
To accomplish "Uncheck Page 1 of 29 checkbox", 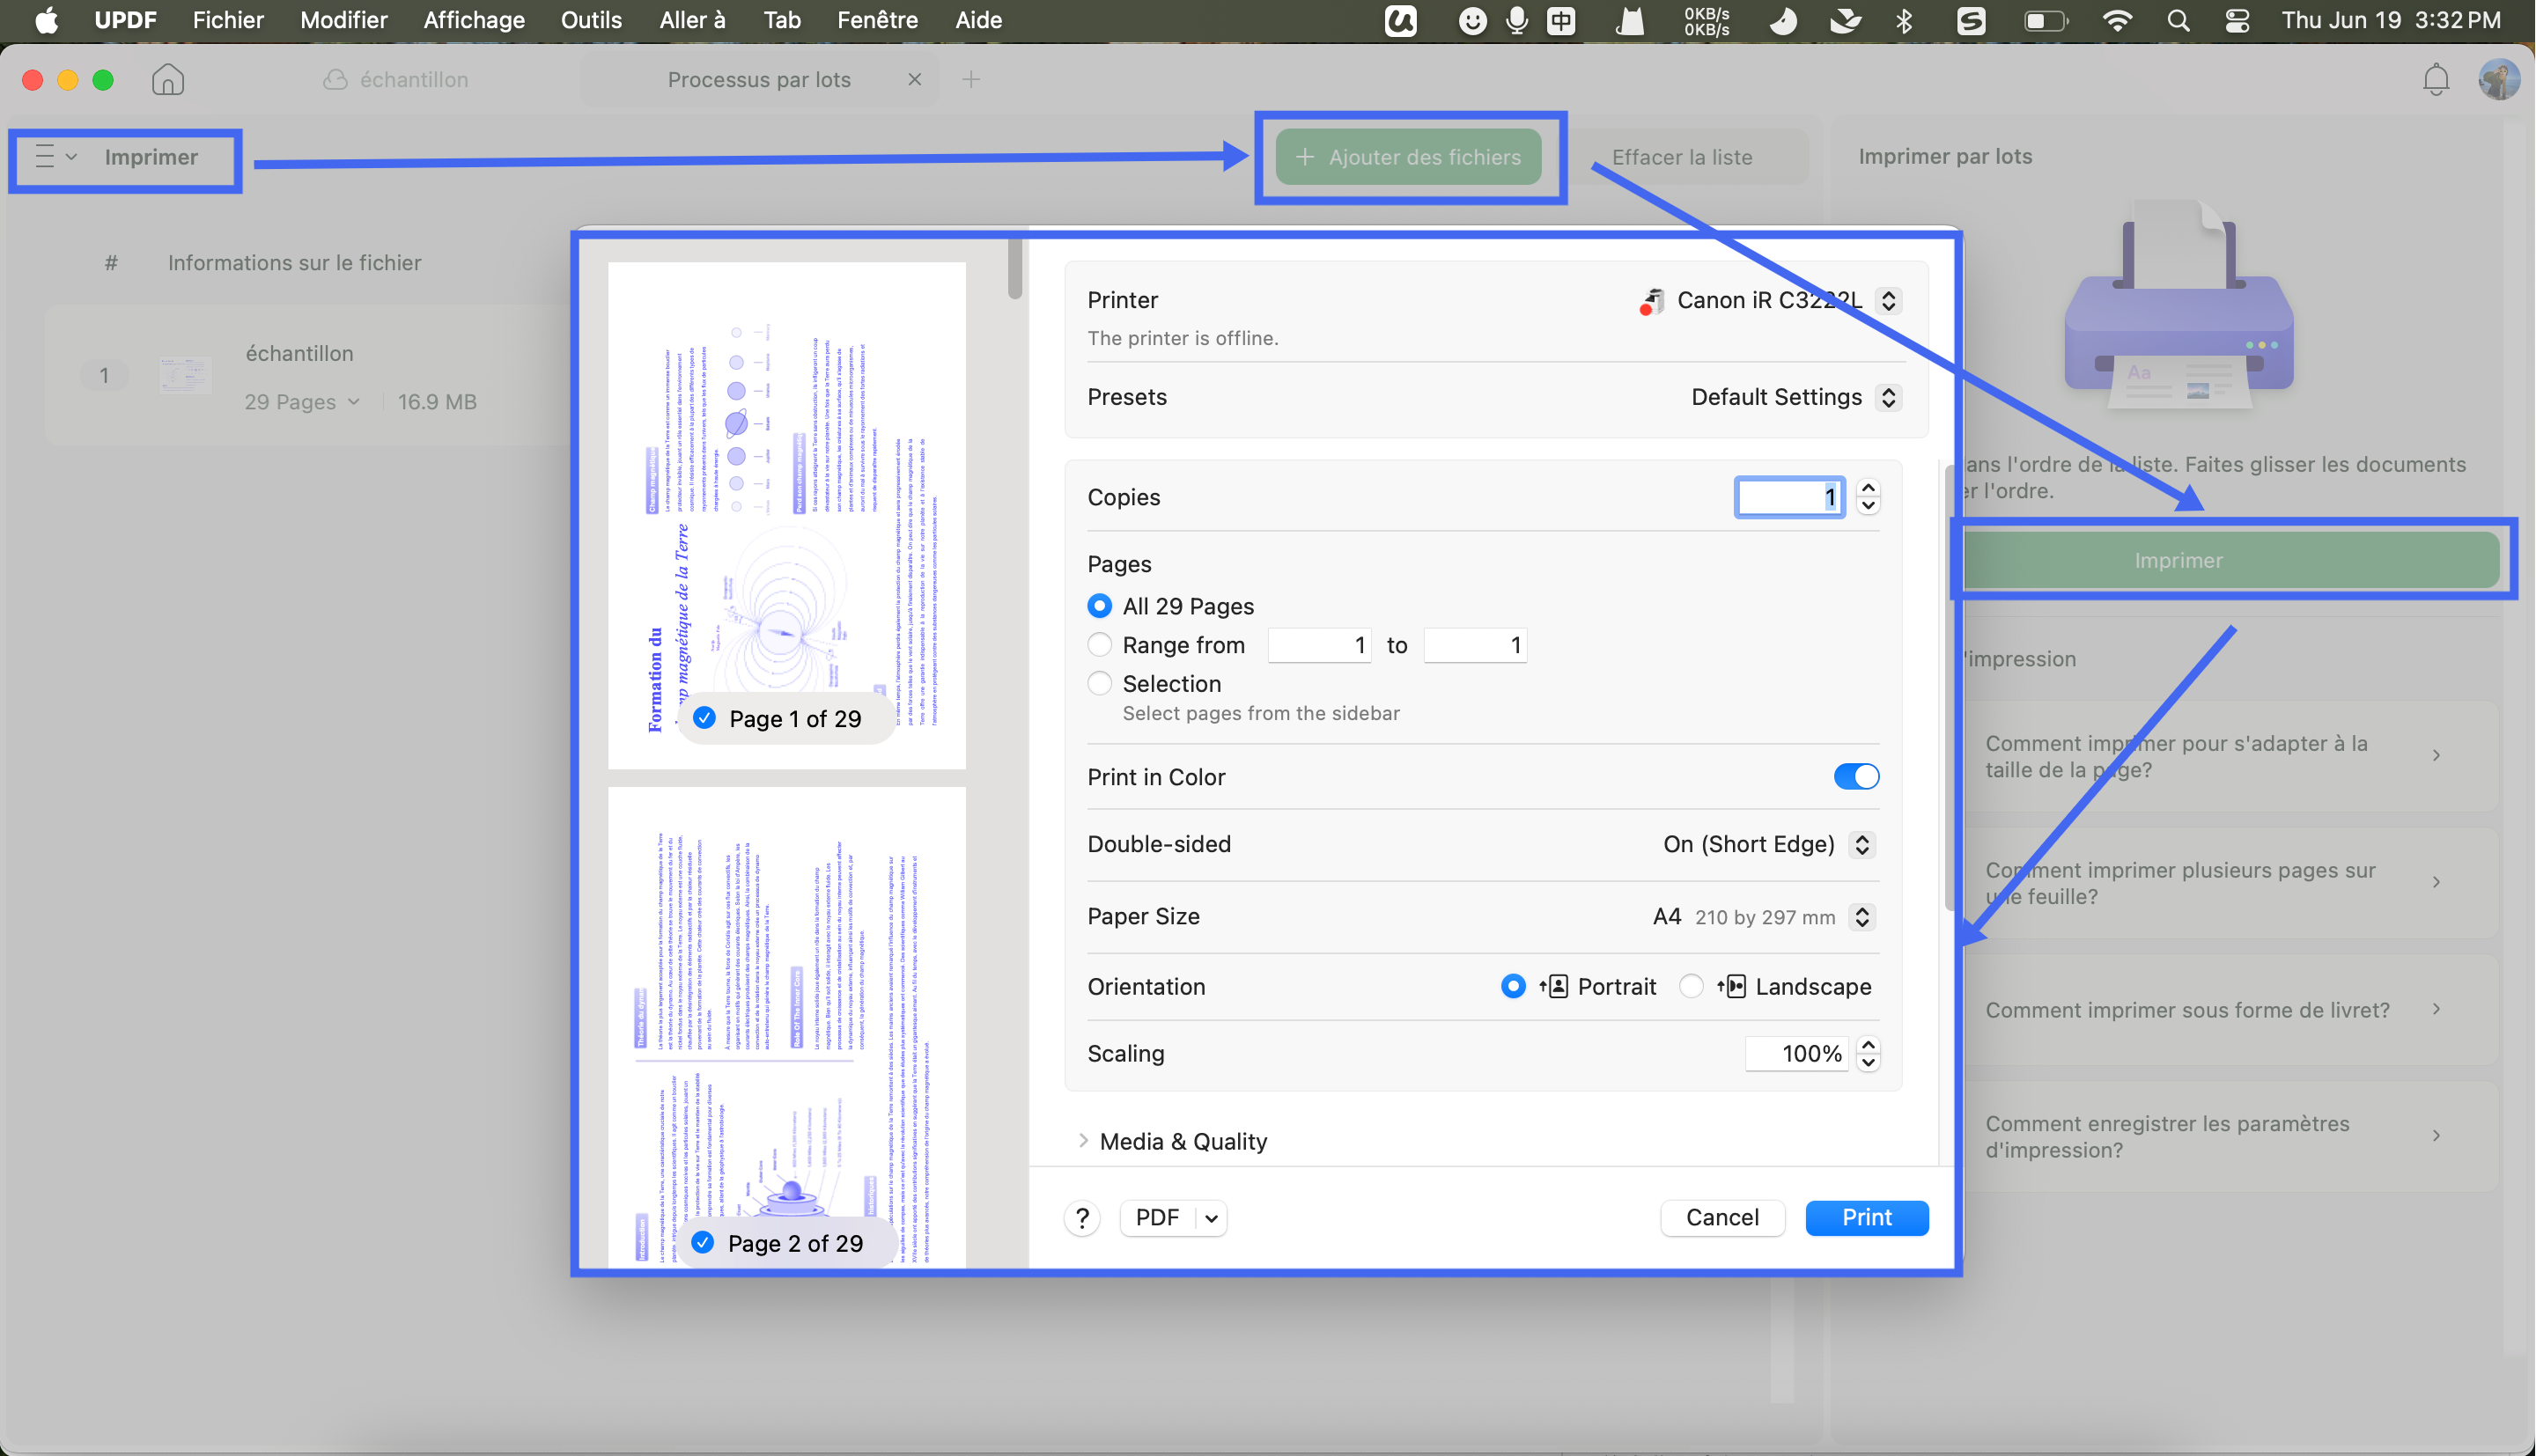I will pyautogui.click(x=704, y=718).
